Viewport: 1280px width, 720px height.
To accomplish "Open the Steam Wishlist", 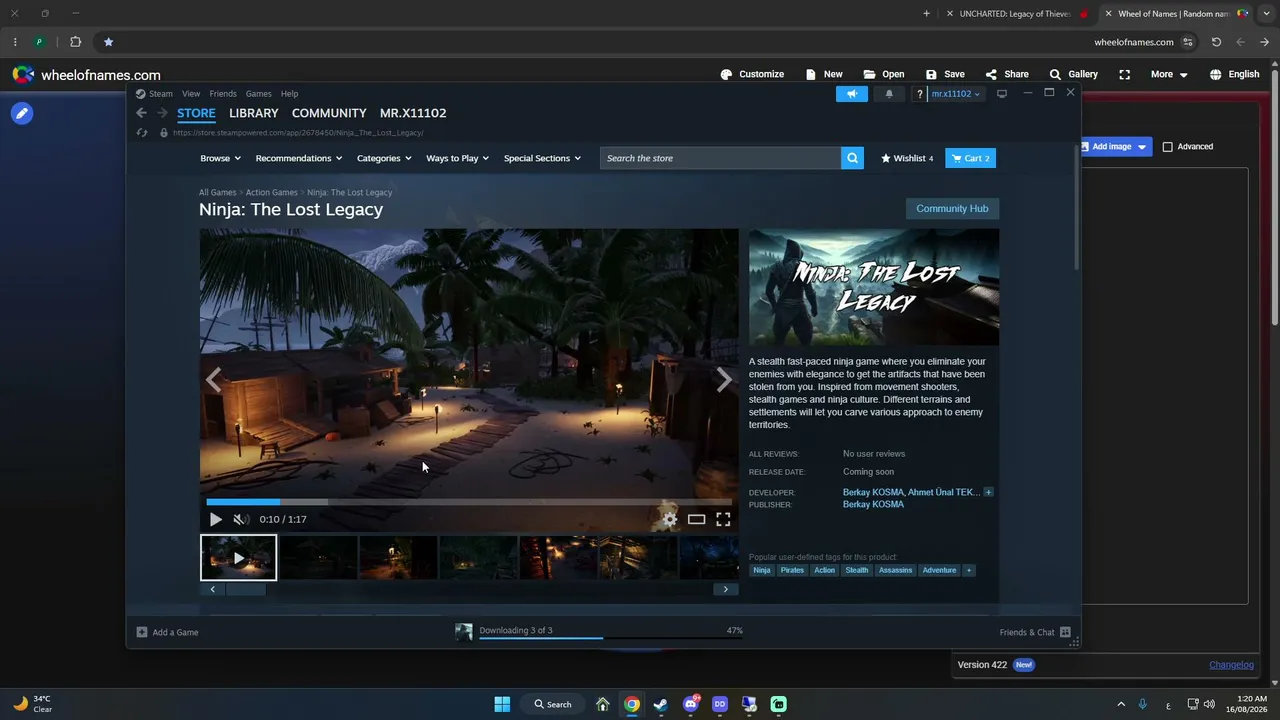I will (x=907, y=158).
